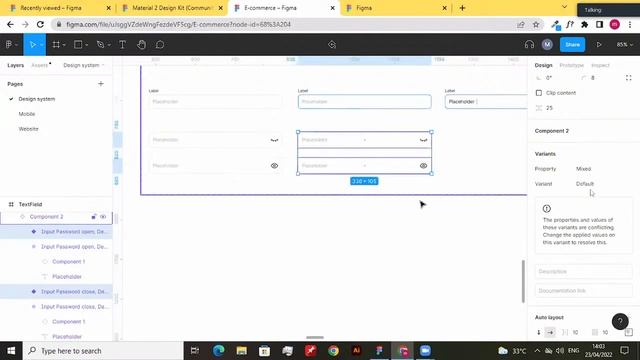
Task: Switch to the Design tab
Action: pyautogui.click(x=543, y=65)
